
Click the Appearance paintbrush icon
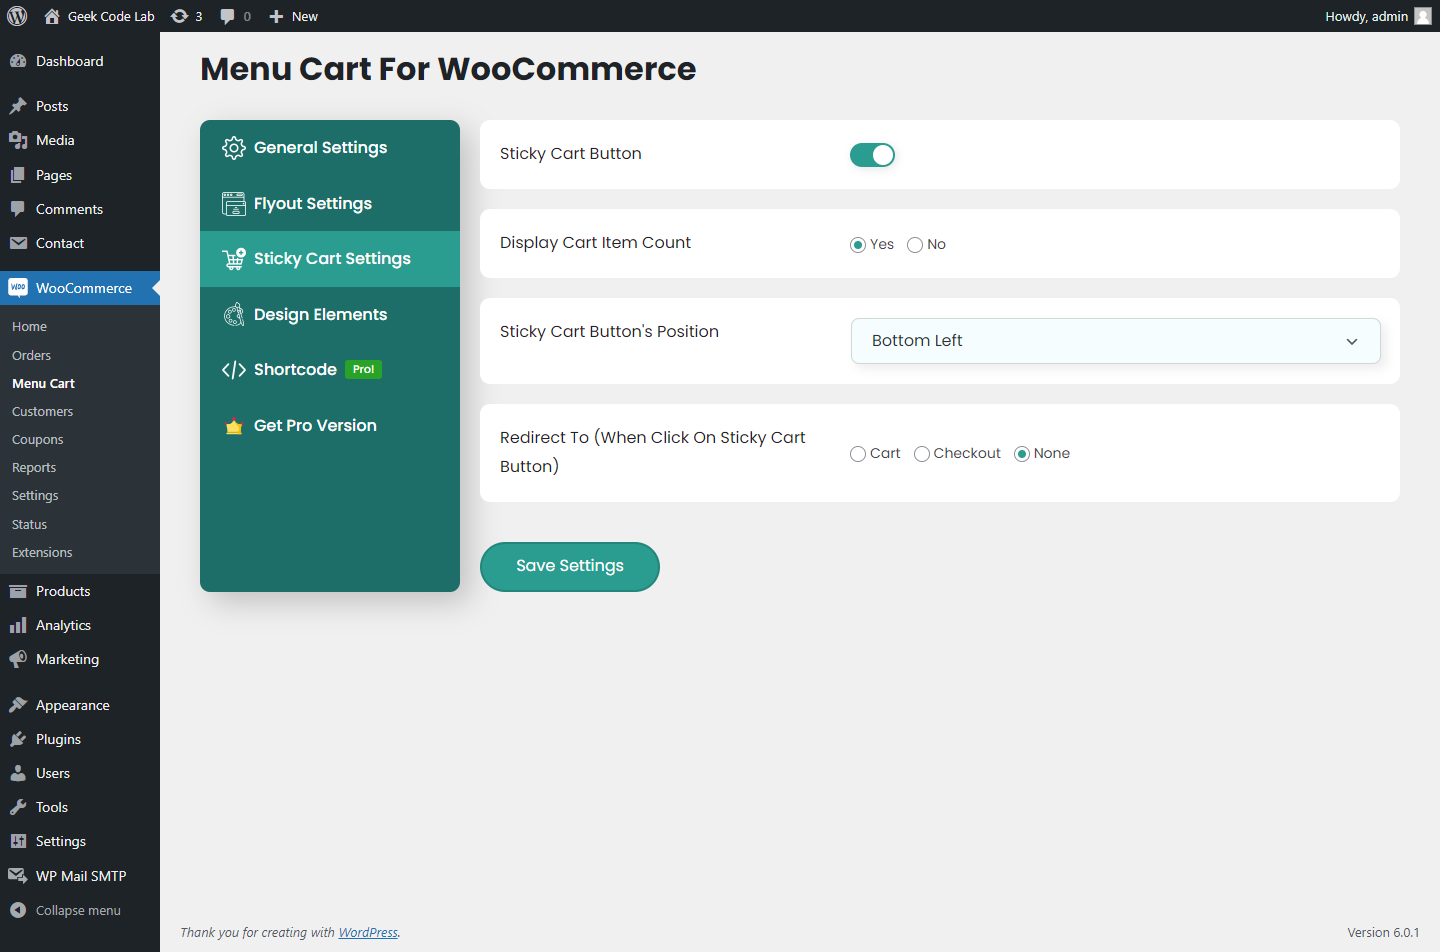(18, 705)
